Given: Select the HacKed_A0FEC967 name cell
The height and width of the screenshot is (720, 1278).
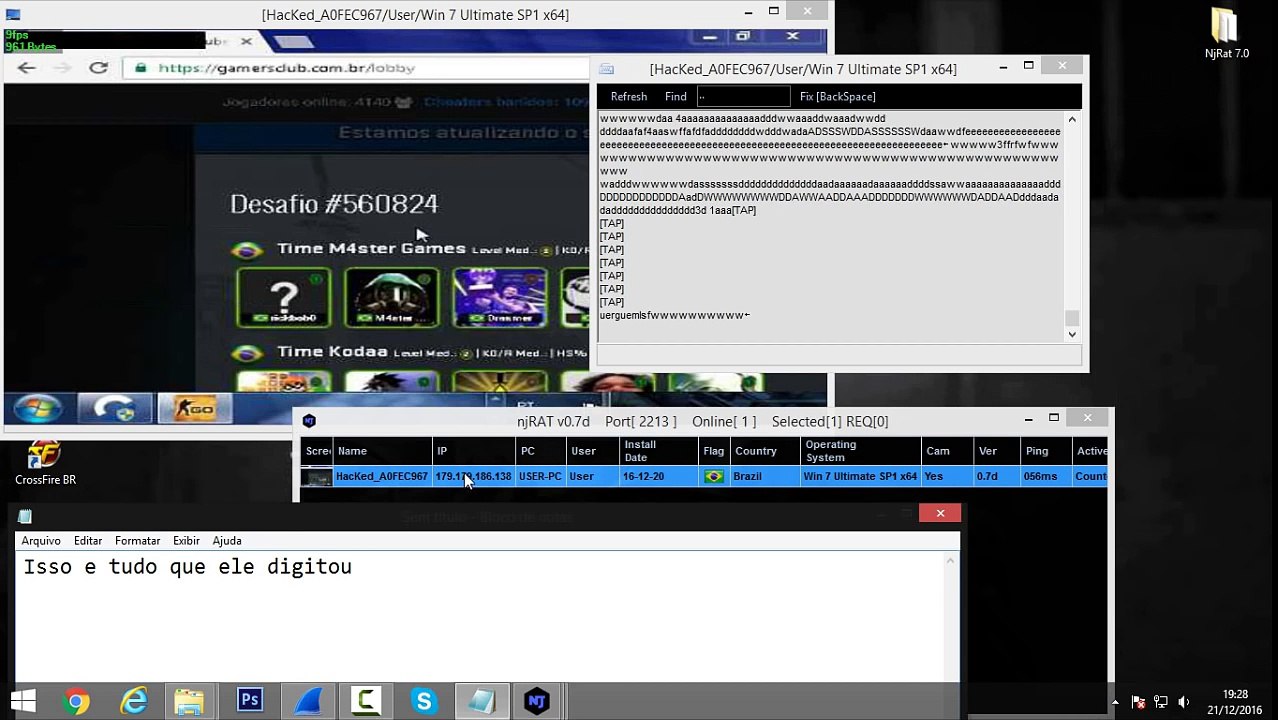Looking at the screenshot, I should point(381,477).
